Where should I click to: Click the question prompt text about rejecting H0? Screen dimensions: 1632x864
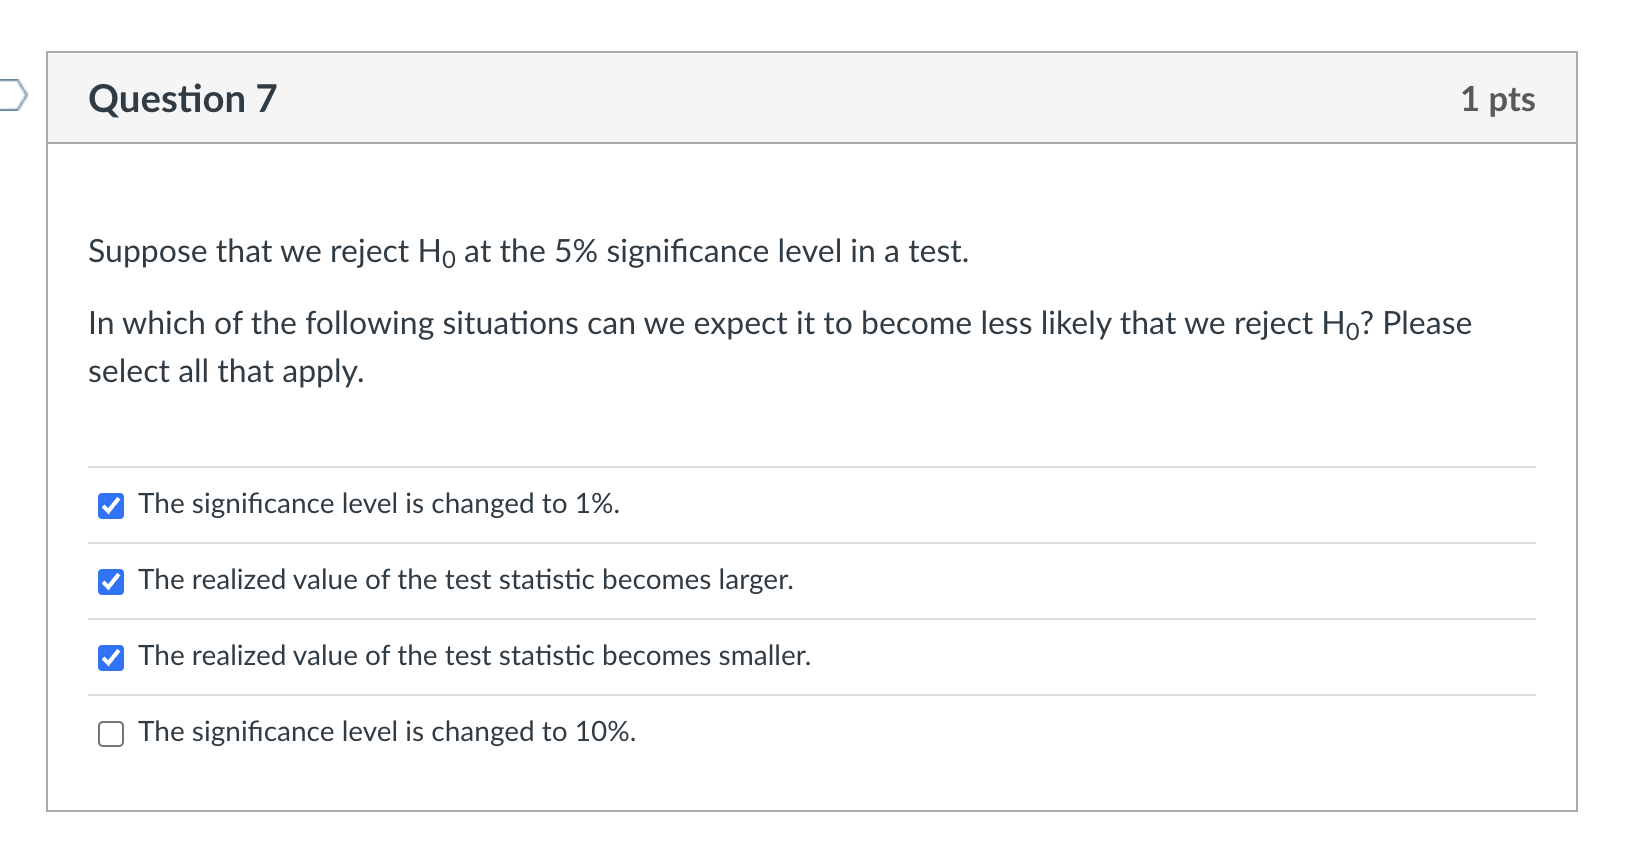point(527,251)
